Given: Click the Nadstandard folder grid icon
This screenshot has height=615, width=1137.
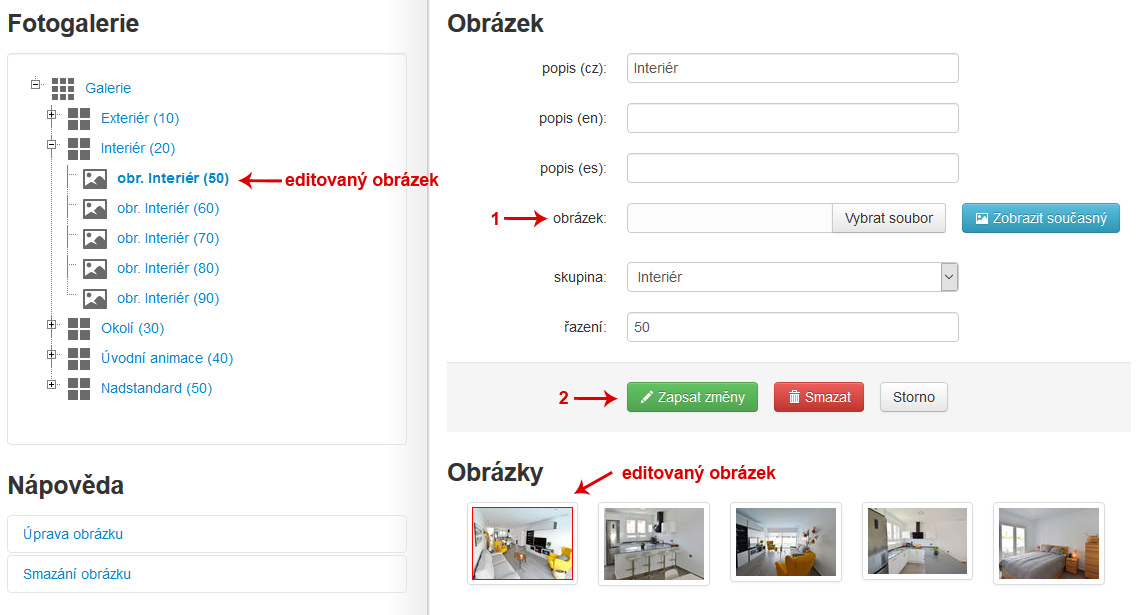Looking at the screenshot, I should pyautogui.click(x=79, y=389).
